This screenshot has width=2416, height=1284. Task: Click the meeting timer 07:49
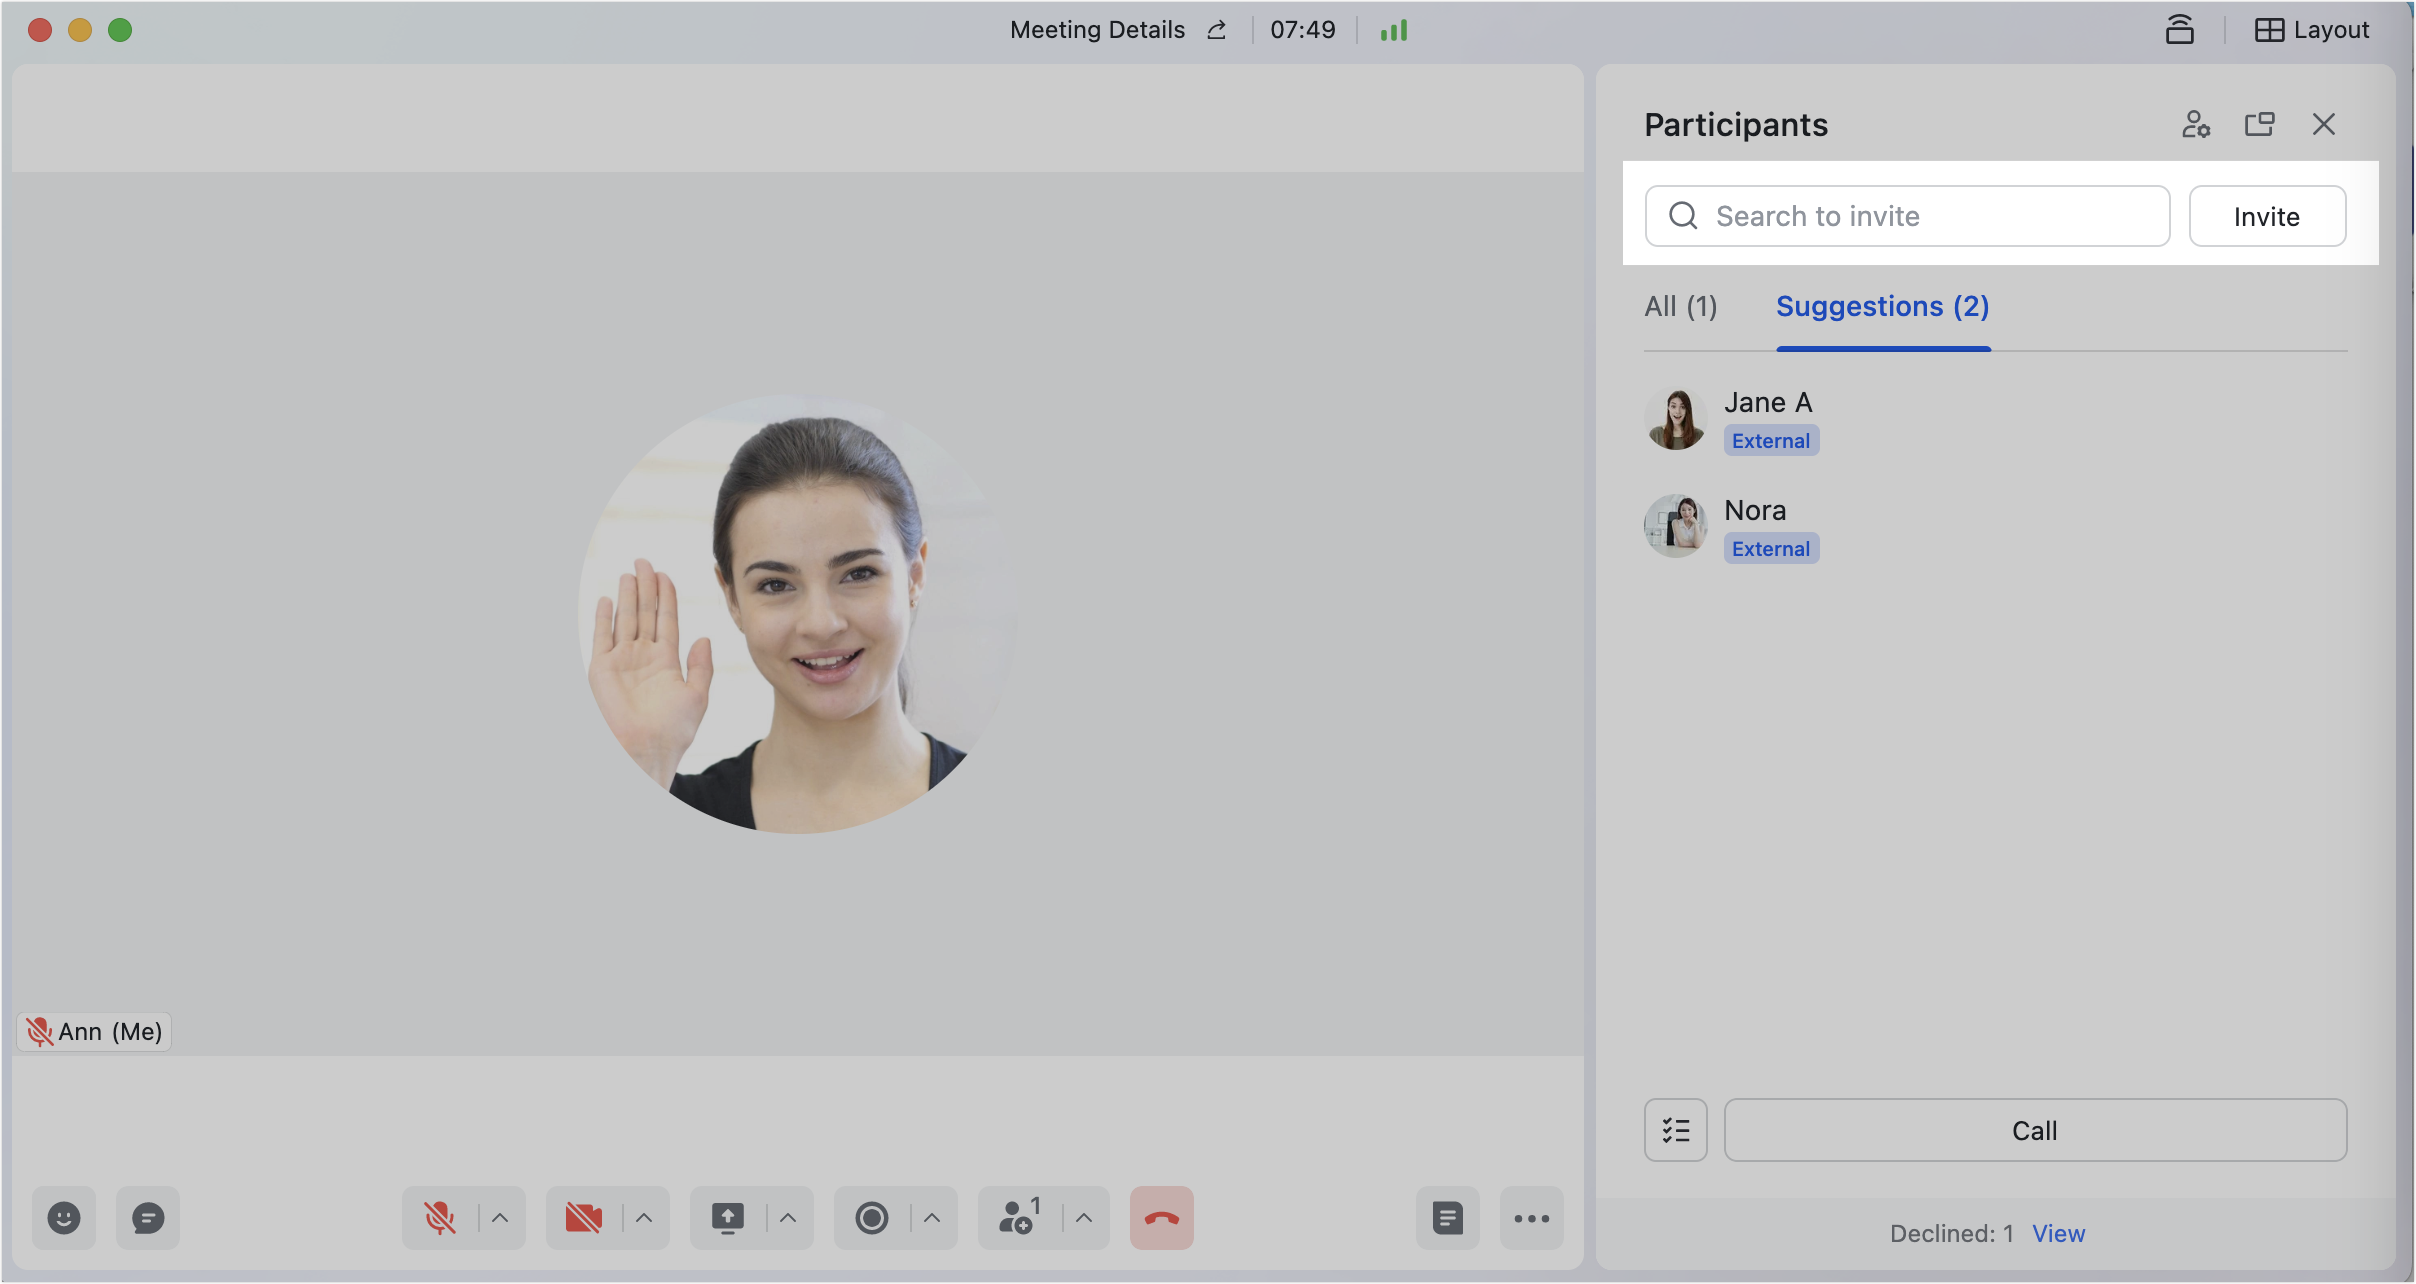pos(1303,30)
